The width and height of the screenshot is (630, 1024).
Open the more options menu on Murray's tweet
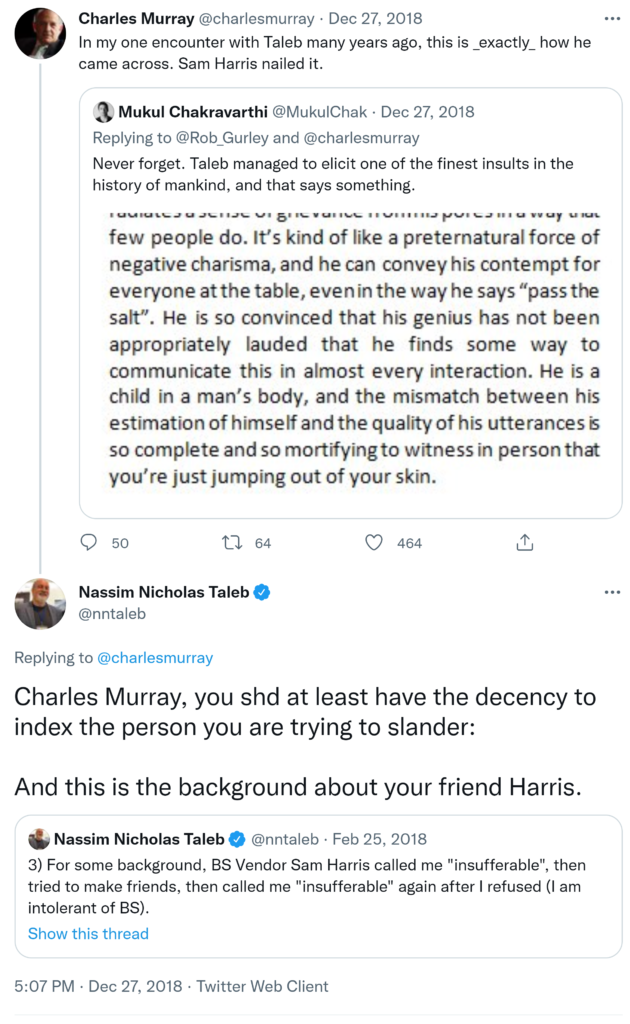[612, 19]
